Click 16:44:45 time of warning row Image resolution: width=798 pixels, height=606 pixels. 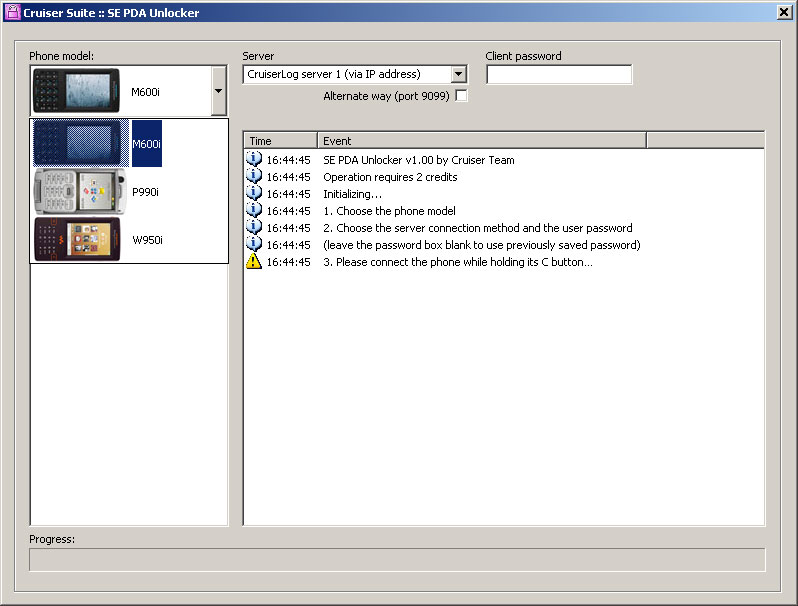coord(289,262)
